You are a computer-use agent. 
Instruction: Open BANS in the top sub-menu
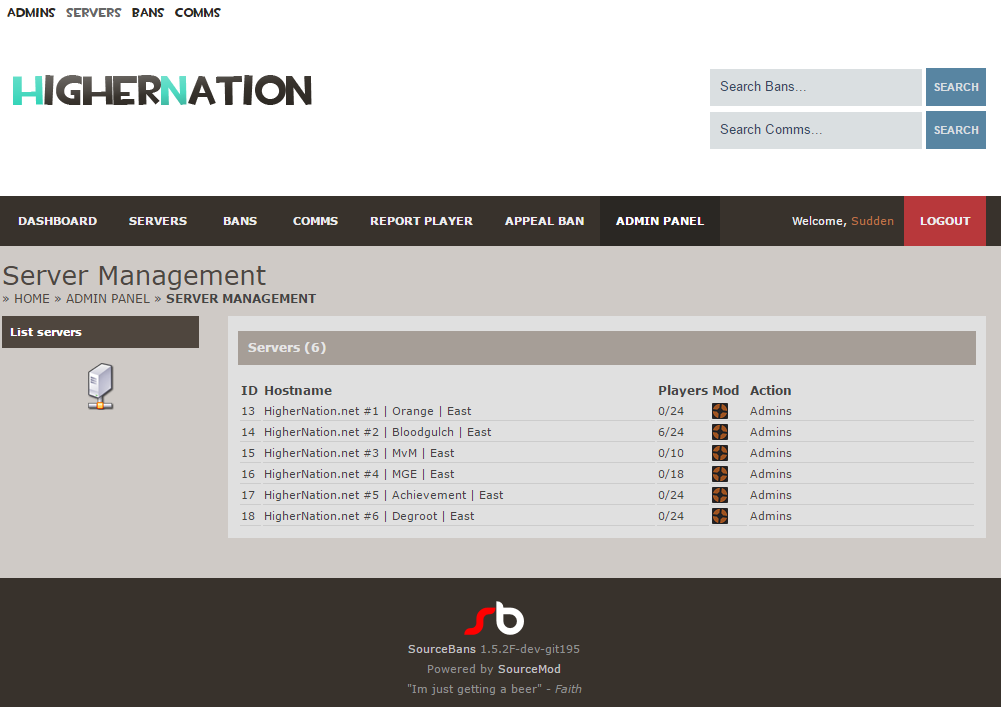click(147, 13)
